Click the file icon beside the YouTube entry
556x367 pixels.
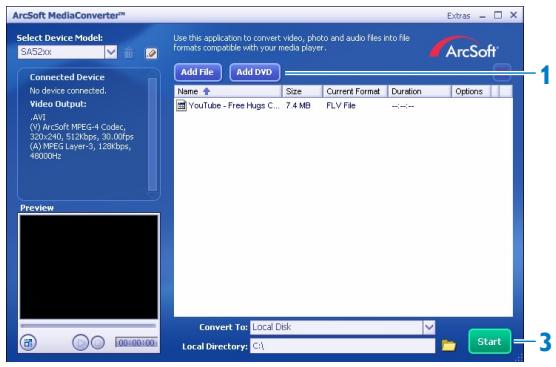click(x=181, y=106)
